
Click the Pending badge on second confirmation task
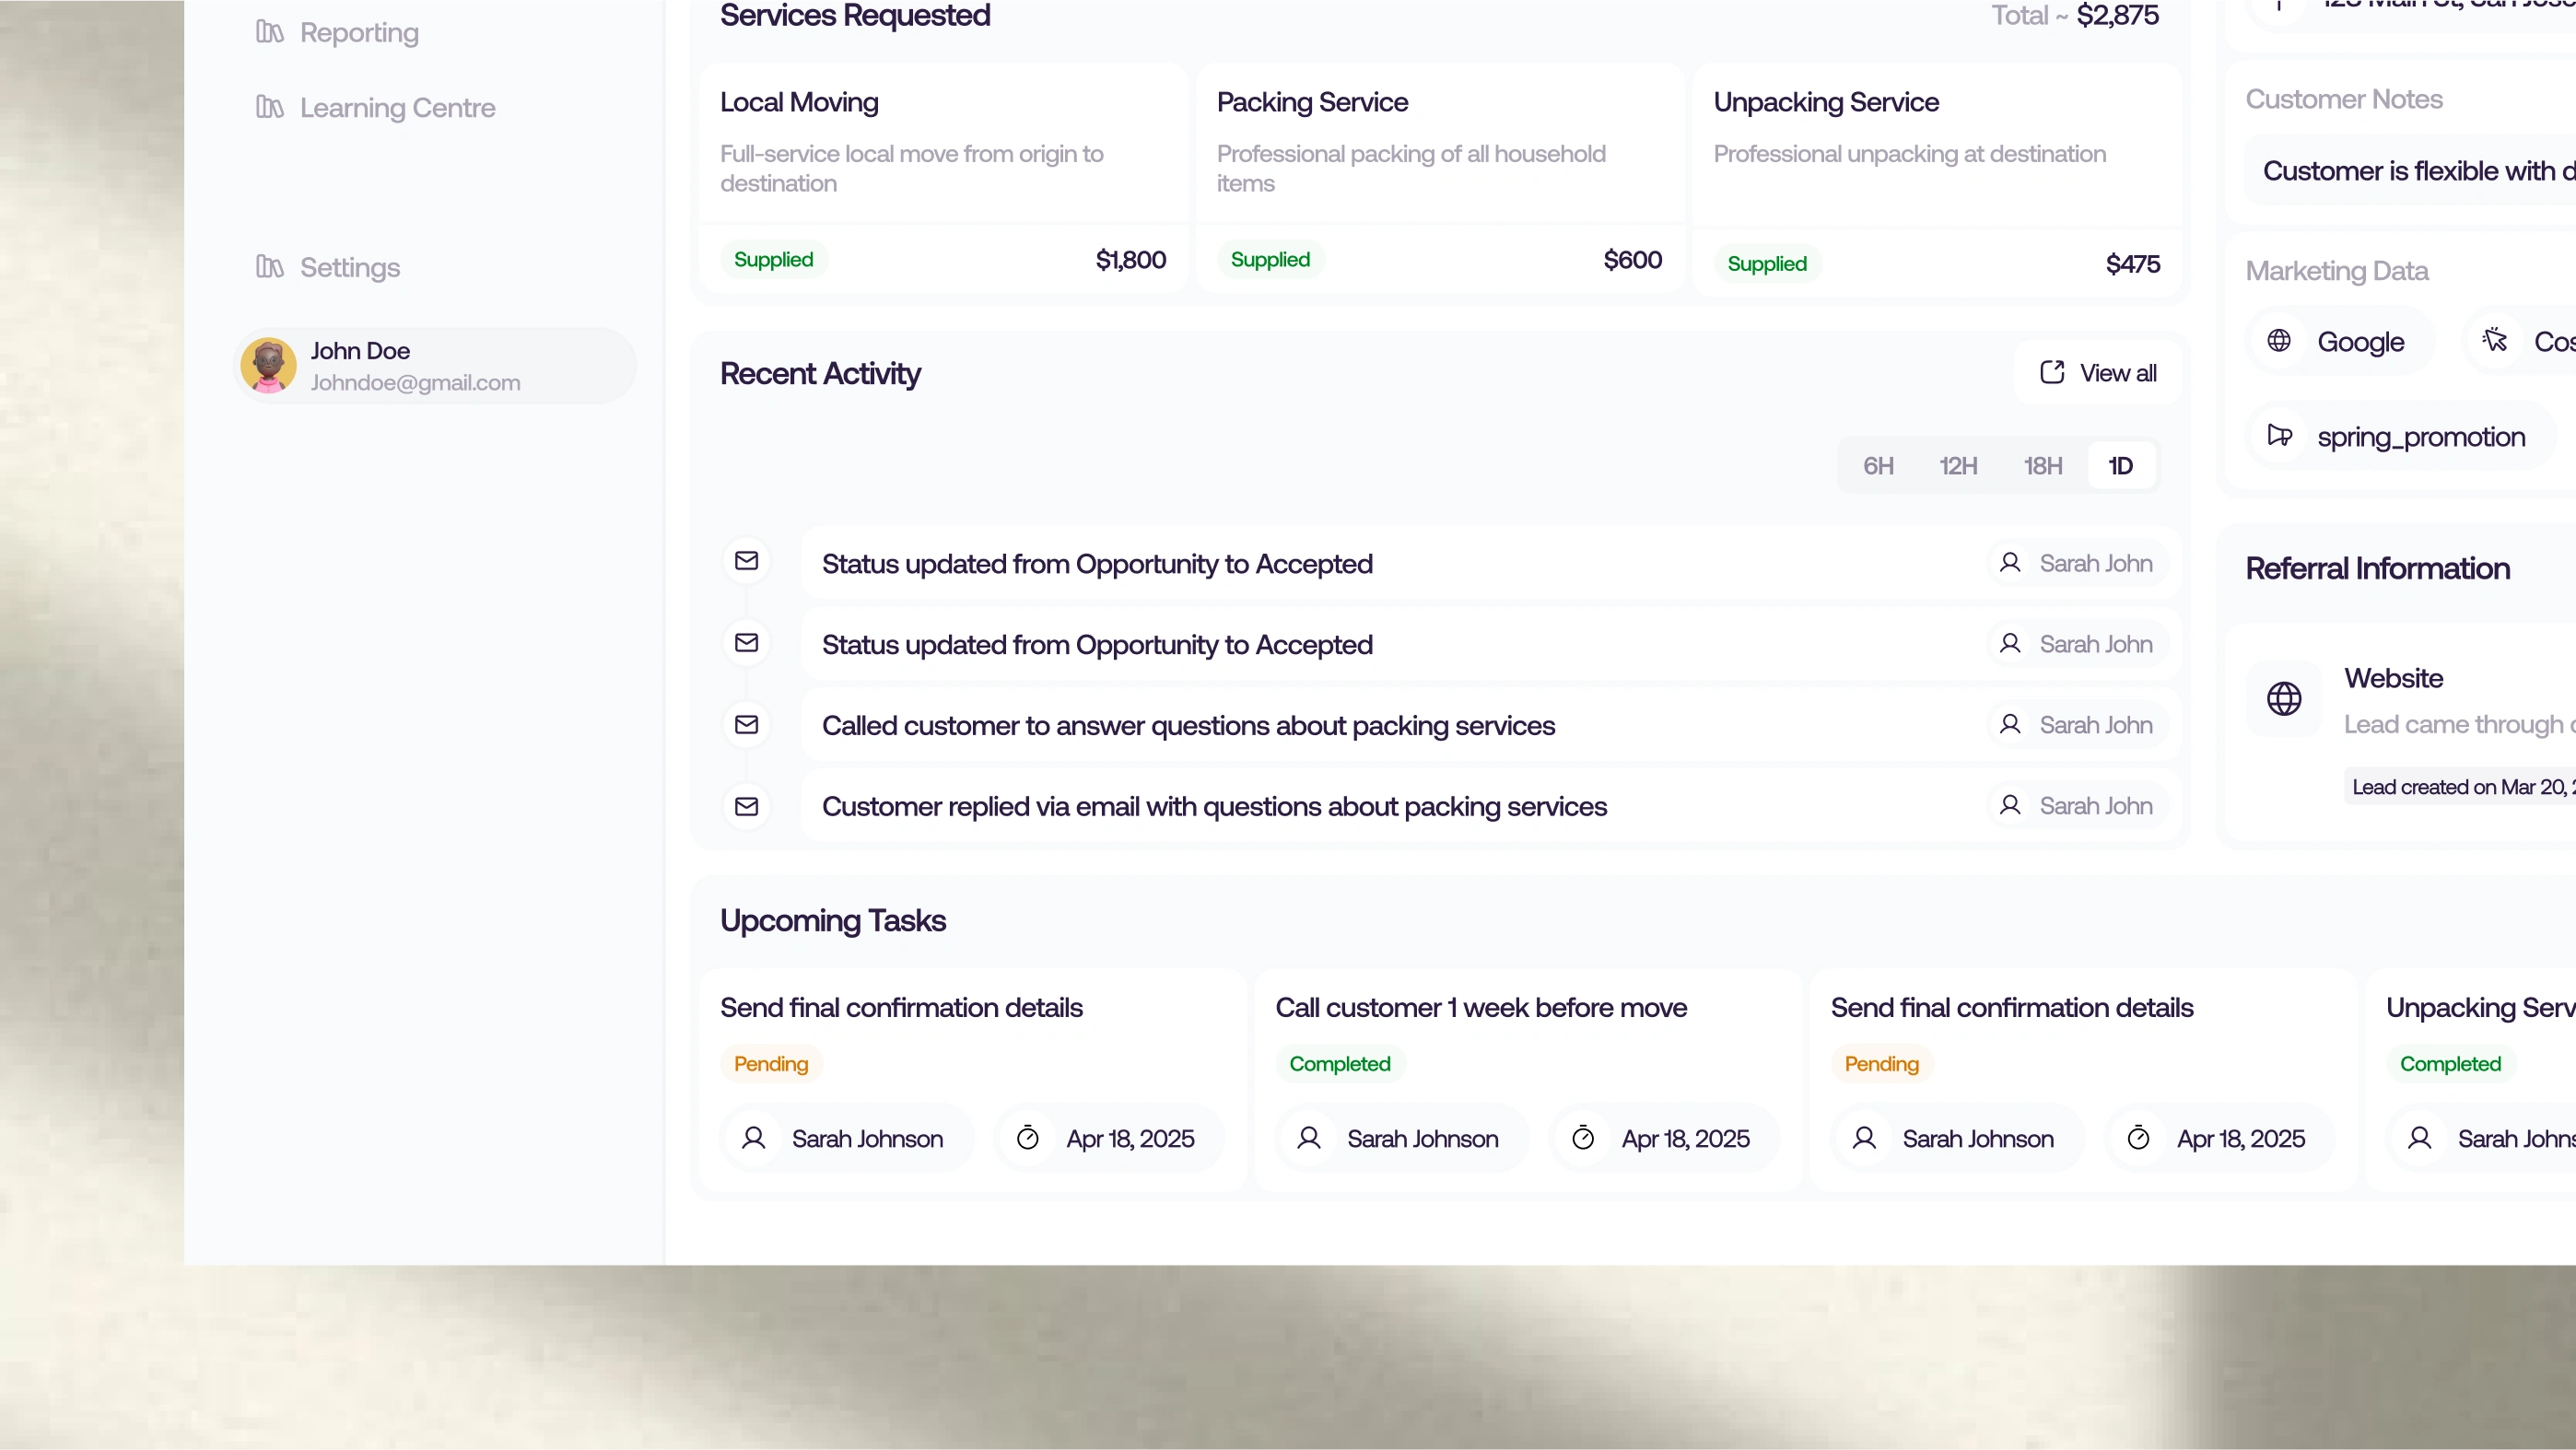[1882, 1064]
